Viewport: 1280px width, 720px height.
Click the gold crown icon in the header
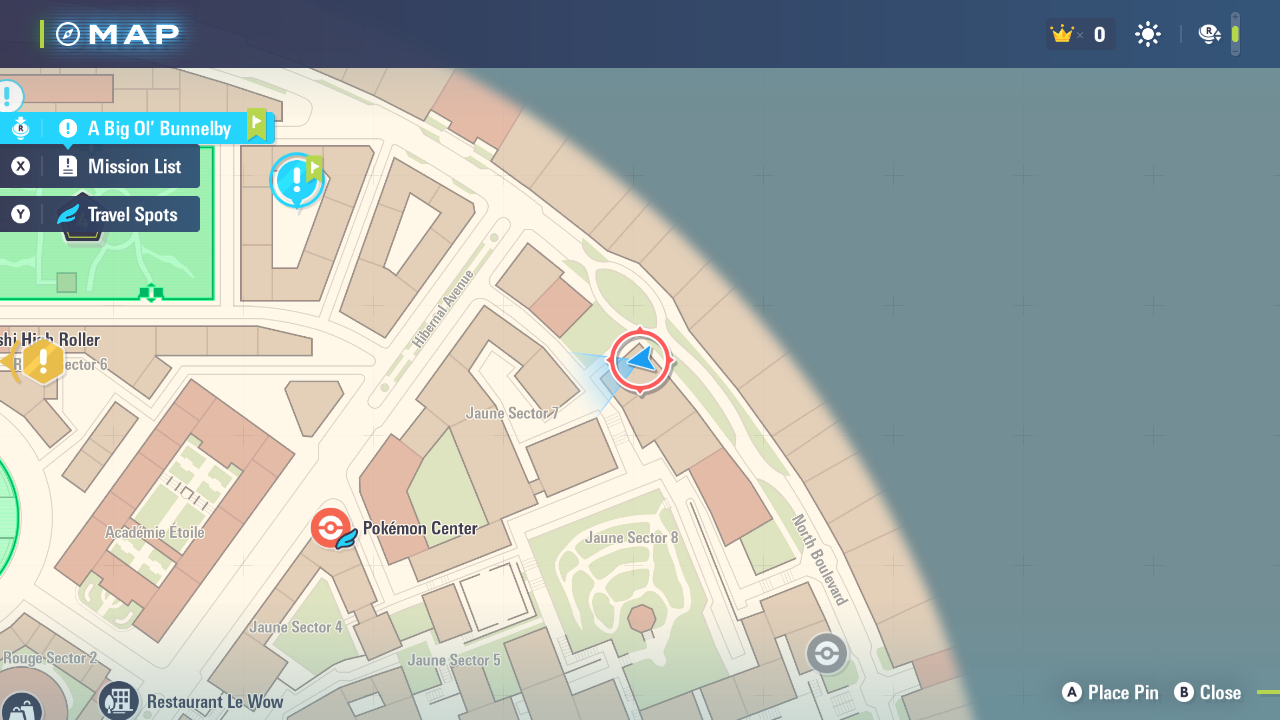(1062, 35)
